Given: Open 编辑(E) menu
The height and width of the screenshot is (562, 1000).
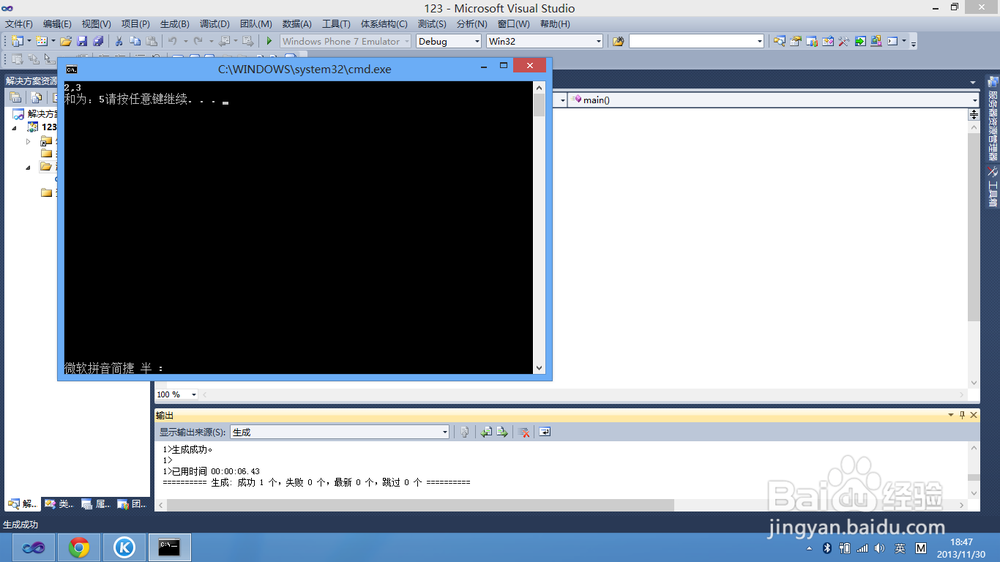Looking at the screenshot, I should point(57,24).
